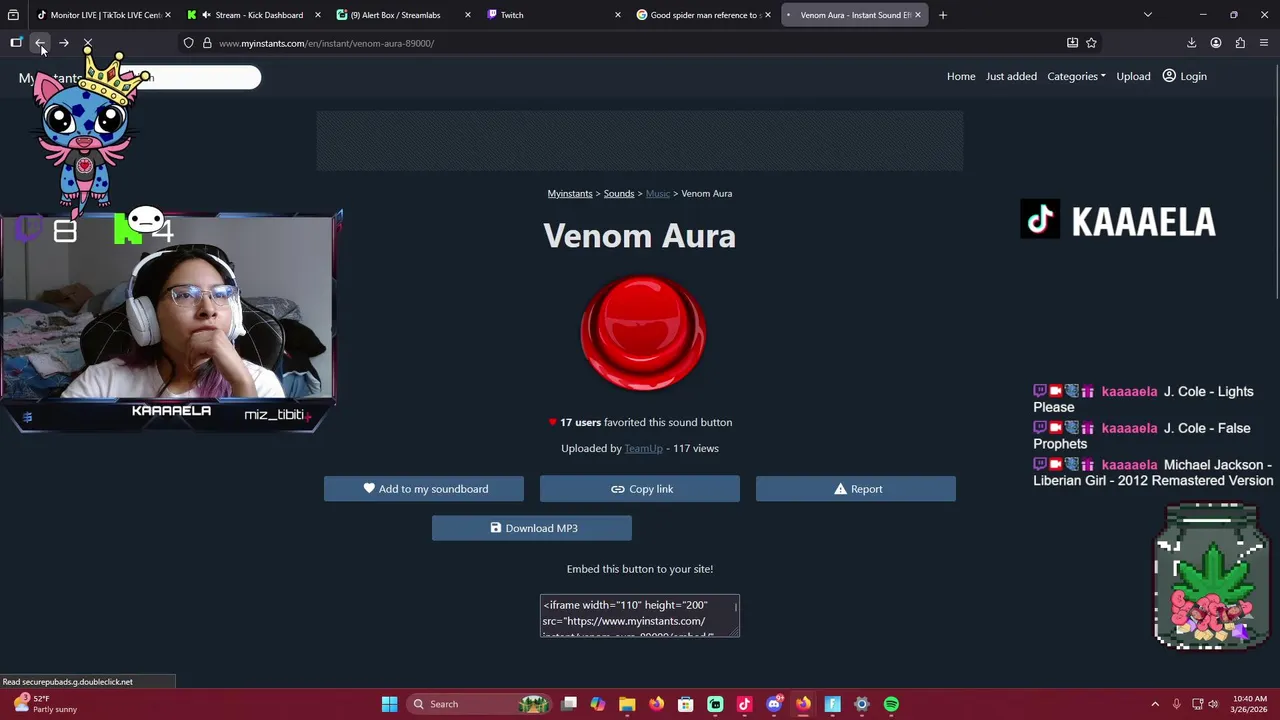Open the Myinstants breadcrumb link
The height and width of the screenshot is (720, 1280).
570,193
